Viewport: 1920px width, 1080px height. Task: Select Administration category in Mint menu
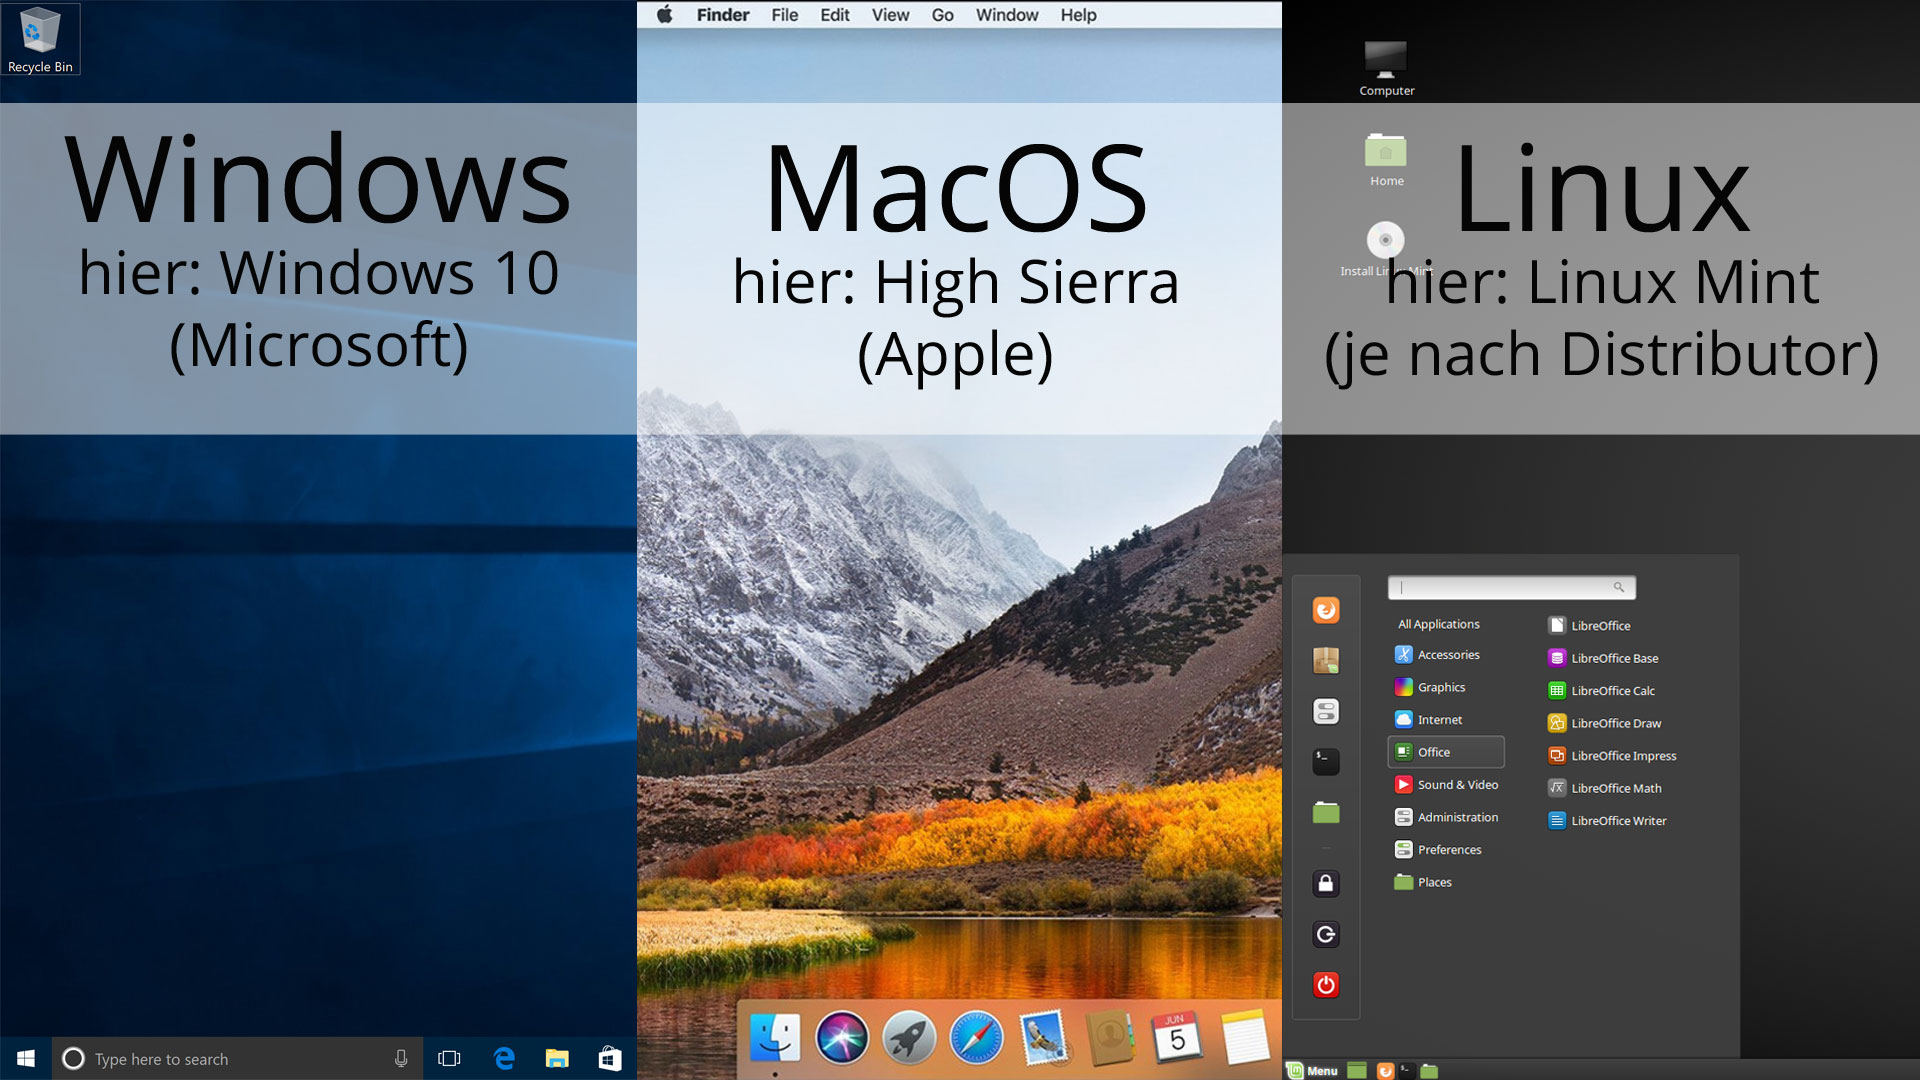[x=1446, y=817]
